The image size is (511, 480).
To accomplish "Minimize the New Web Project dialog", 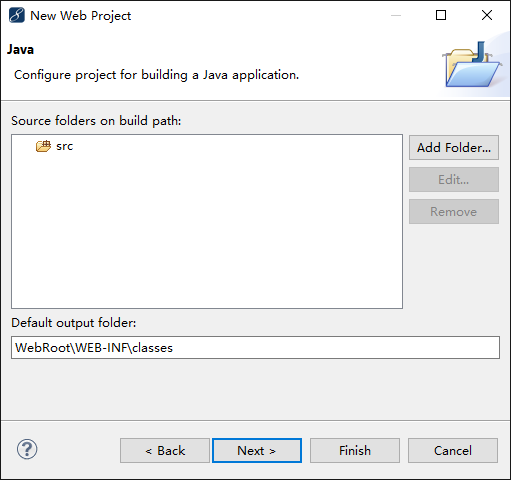I will [396, 15].
